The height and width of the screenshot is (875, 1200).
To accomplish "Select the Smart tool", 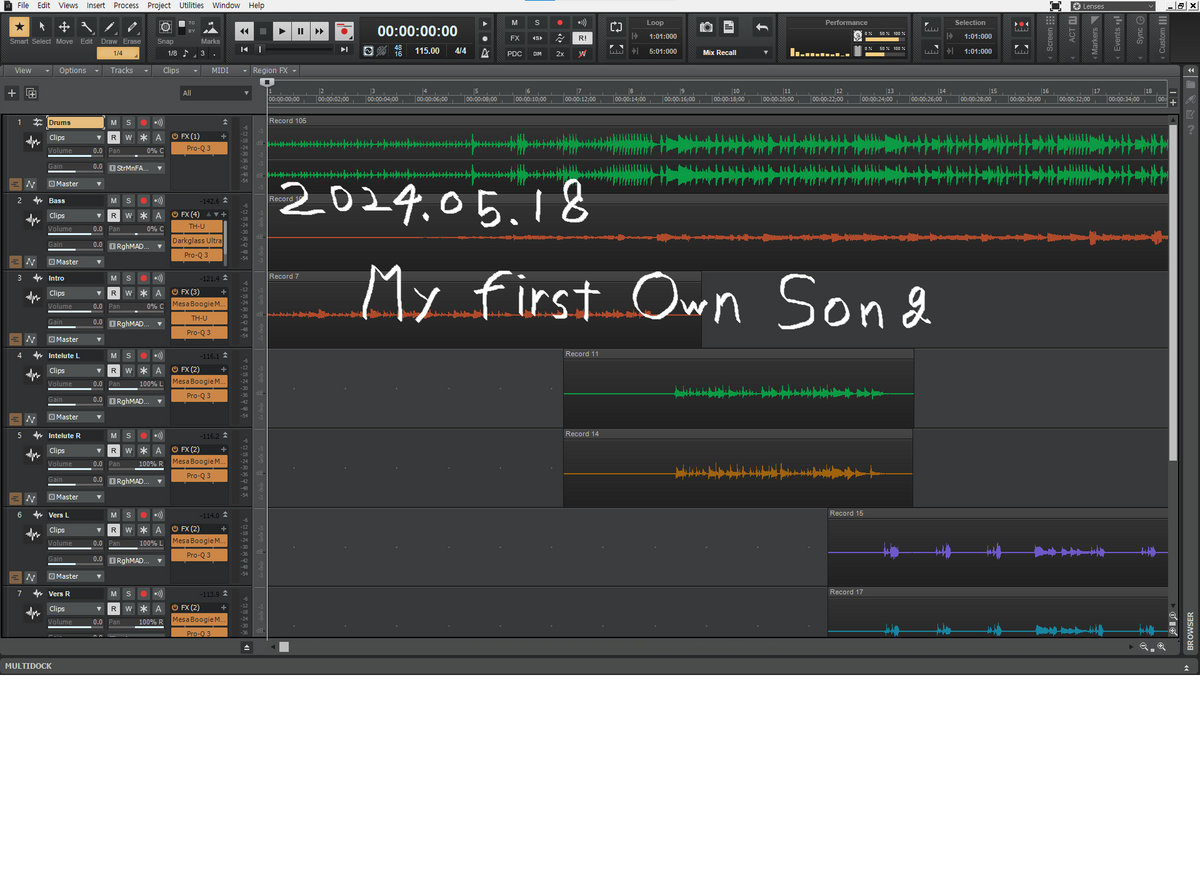I will click(x=19, y=30).
